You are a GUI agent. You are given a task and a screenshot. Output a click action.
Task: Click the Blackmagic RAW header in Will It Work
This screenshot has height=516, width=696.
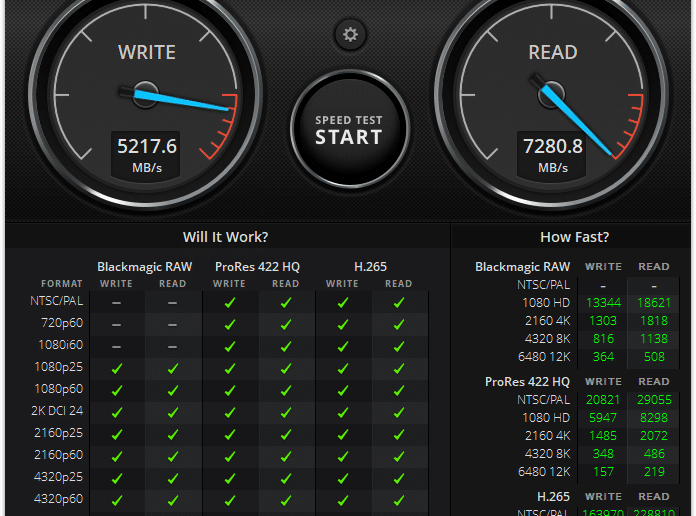click(145, 266)
